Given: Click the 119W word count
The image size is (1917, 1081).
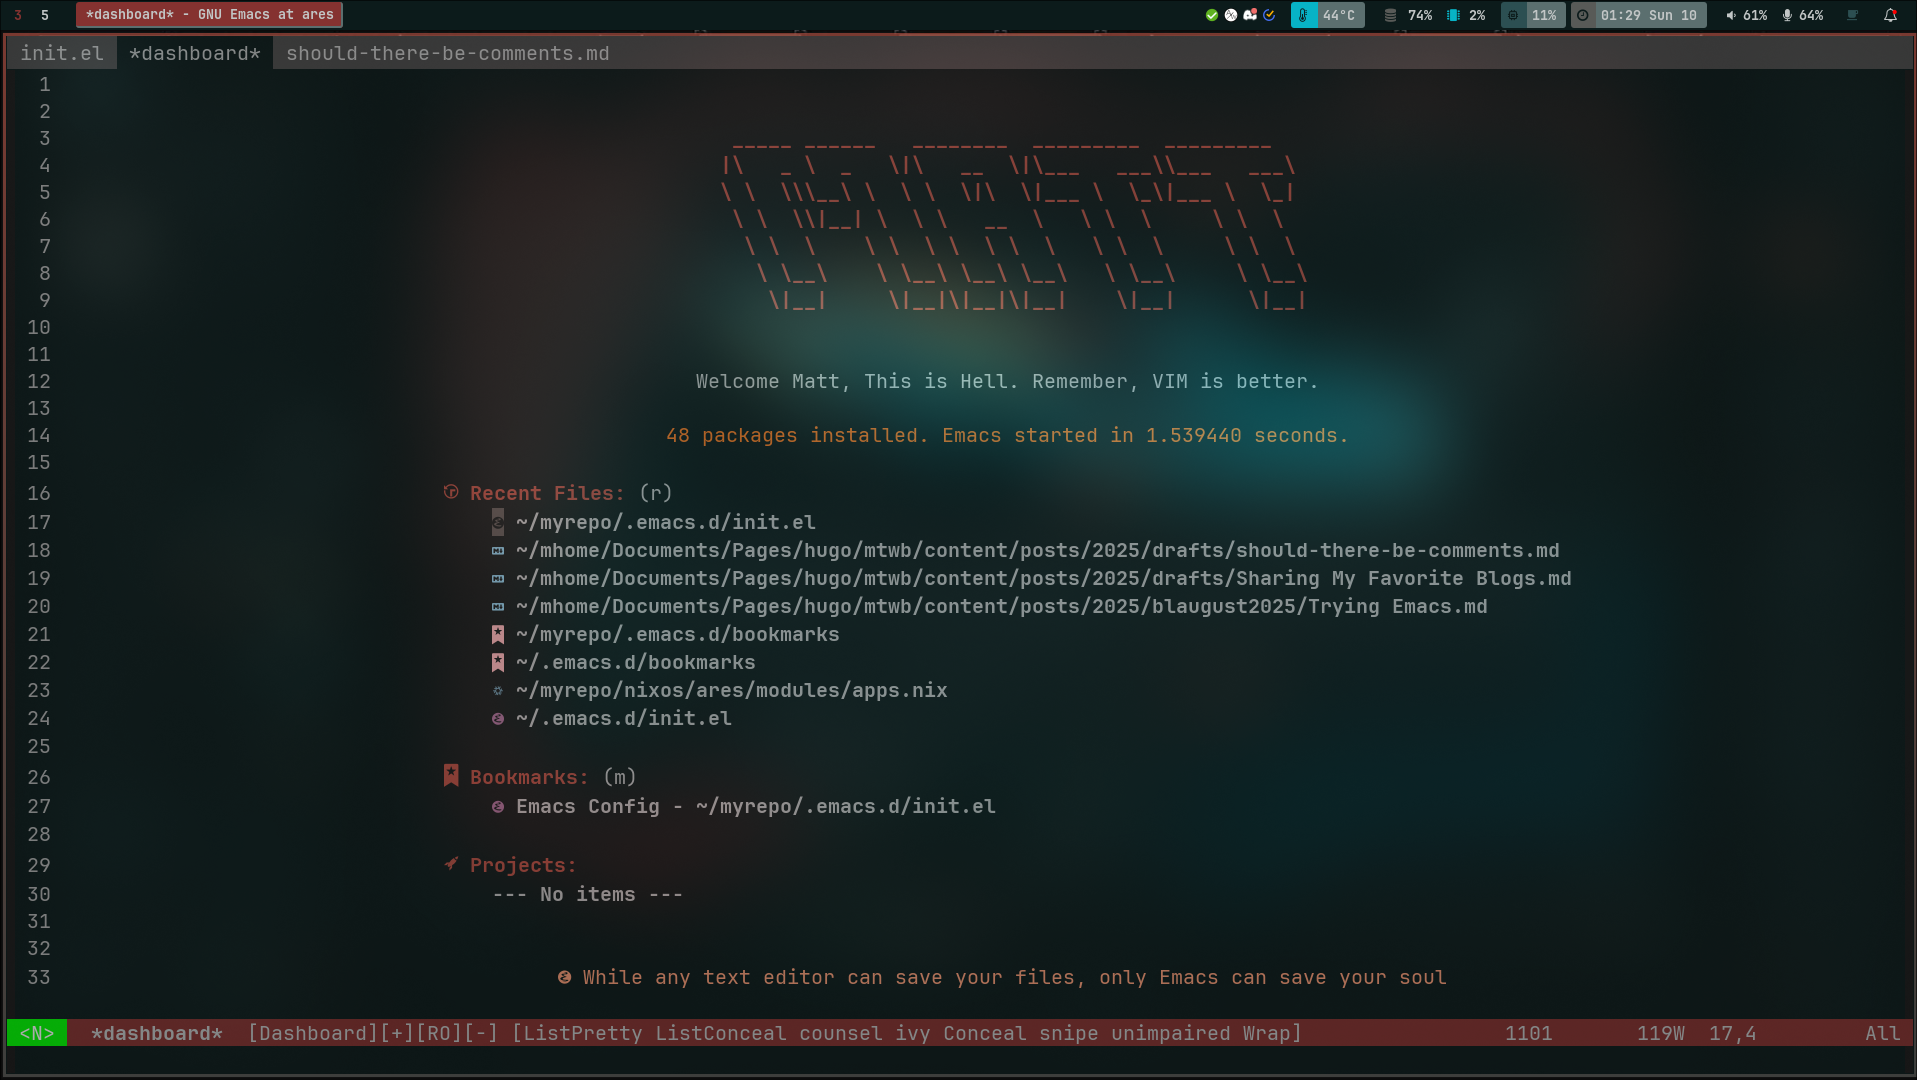Looking at the screenshot, I should coord(1661,1033).
